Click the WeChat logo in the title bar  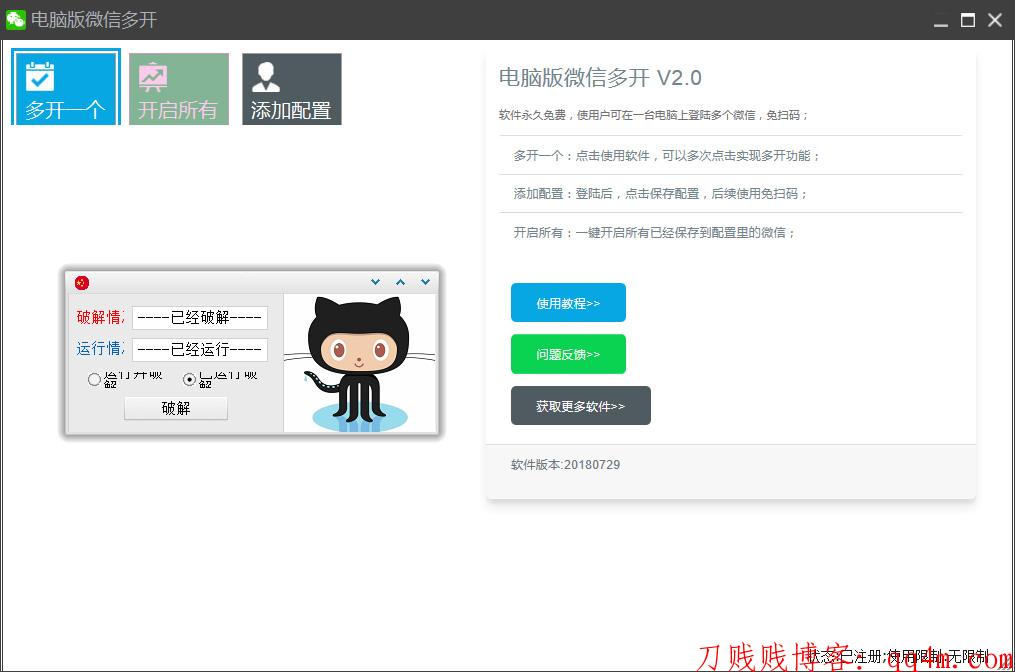(15, 19)
